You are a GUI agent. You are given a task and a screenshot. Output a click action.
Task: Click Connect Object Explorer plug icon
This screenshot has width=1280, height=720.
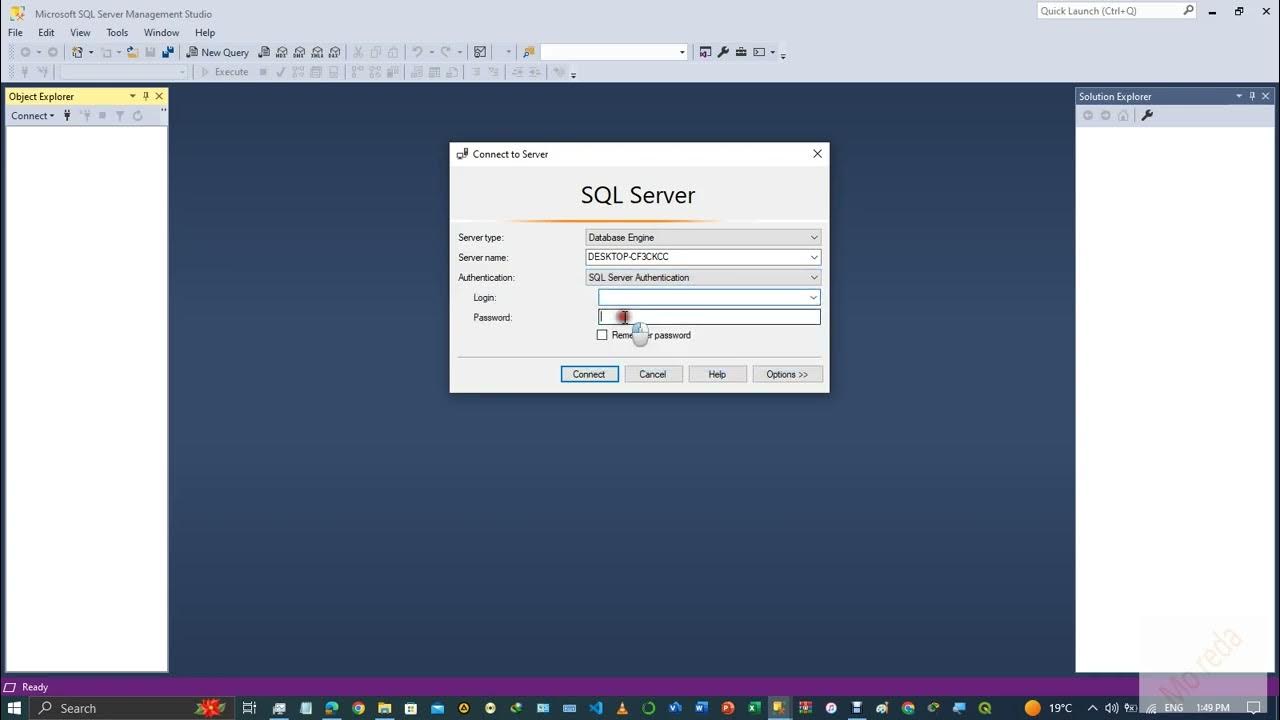pyautogui.click(x=67, y=116)
